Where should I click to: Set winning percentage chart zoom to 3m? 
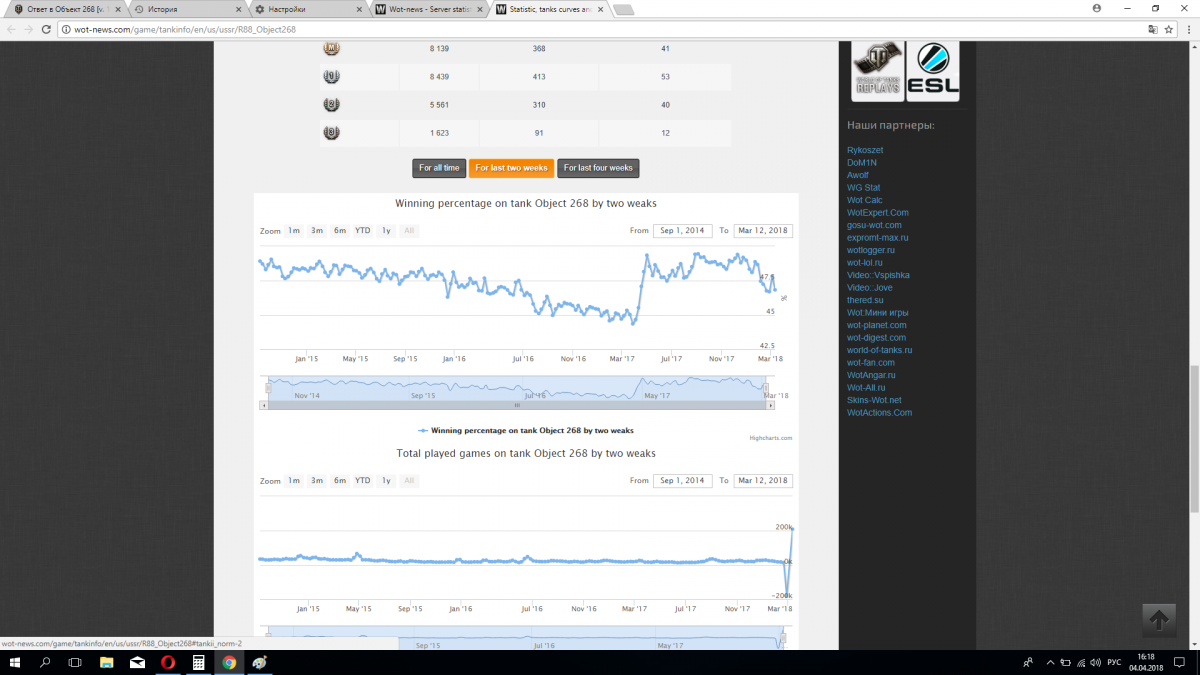[x=317, y=231]
